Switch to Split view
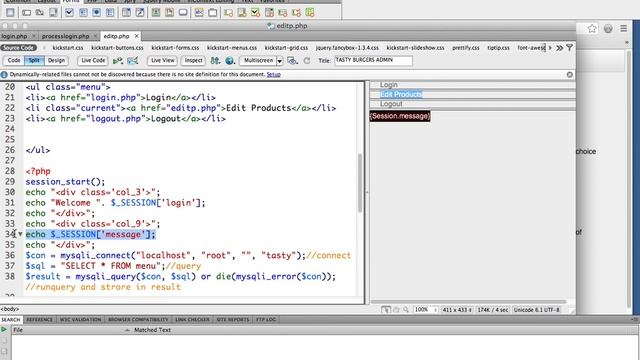The width and height of the screenshot is (640, 360). pos(34,60)
